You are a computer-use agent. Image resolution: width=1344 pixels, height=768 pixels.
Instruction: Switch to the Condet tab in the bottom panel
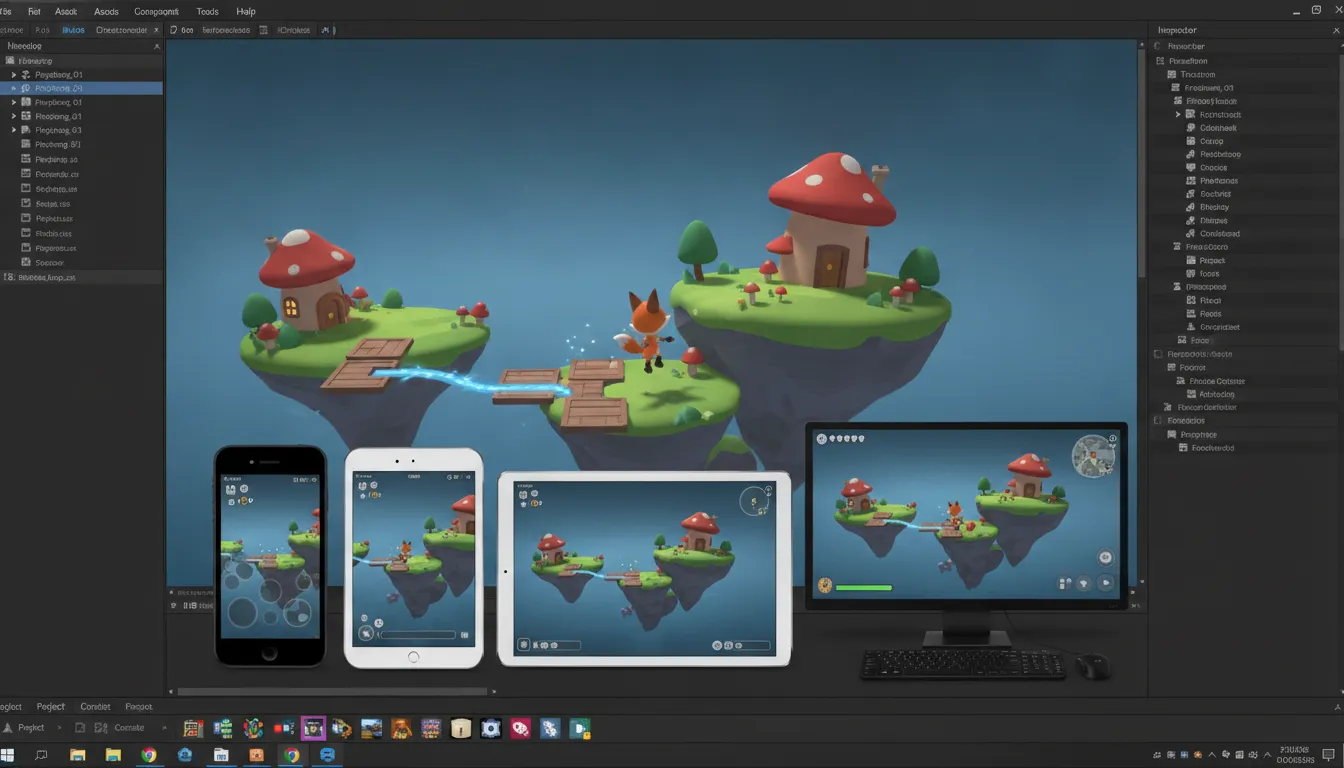[95, 706]
